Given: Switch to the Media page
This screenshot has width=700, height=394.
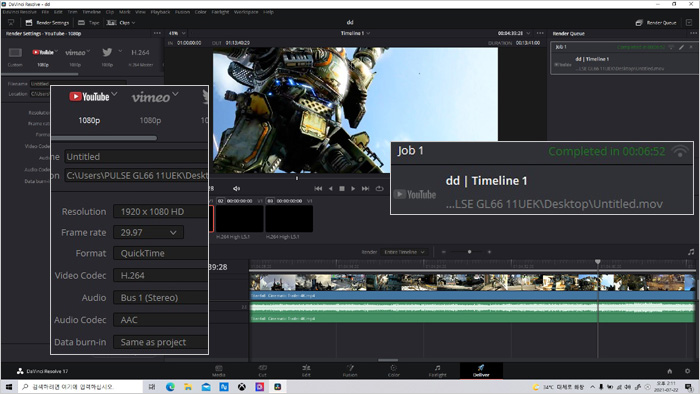Looking at the screenshot, I should (219, 371).
